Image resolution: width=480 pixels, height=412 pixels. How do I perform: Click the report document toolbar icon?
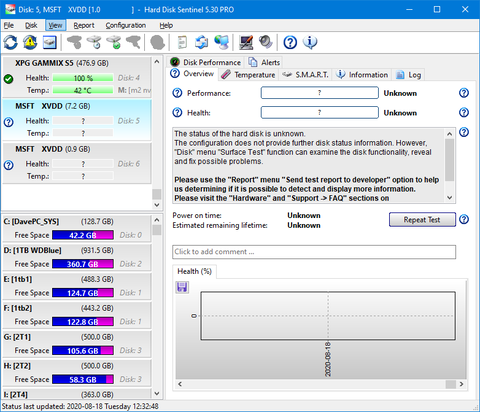pyautogui.click(x=182, y=42)
